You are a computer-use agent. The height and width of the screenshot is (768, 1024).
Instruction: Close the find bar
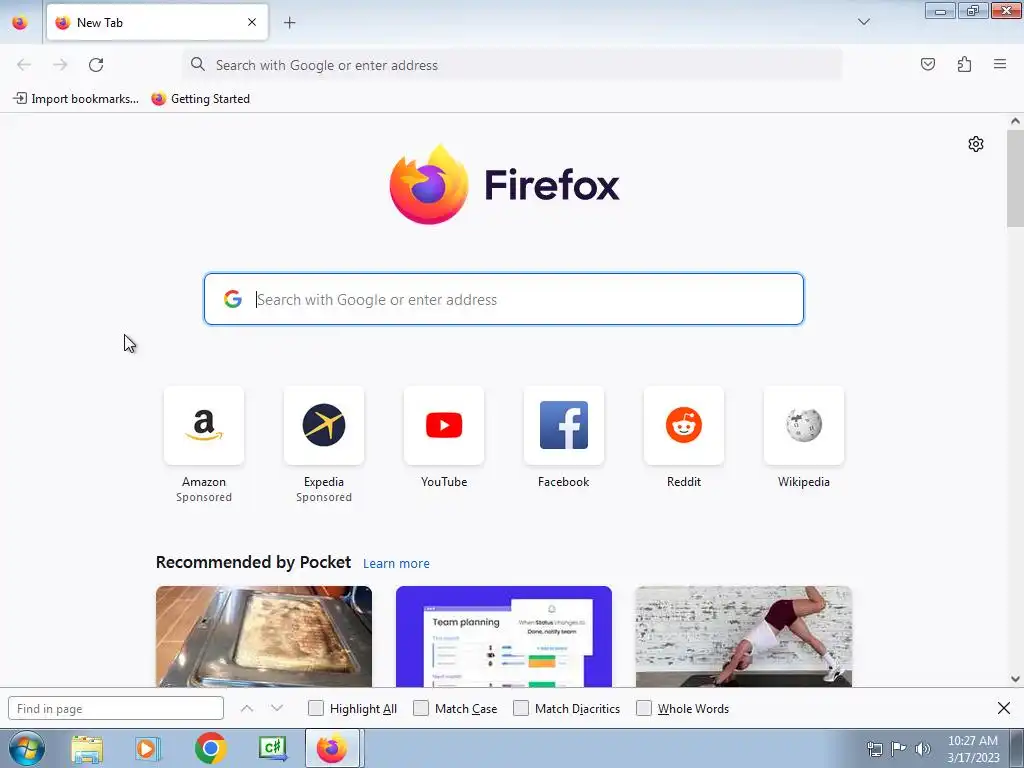[1004, 709]
